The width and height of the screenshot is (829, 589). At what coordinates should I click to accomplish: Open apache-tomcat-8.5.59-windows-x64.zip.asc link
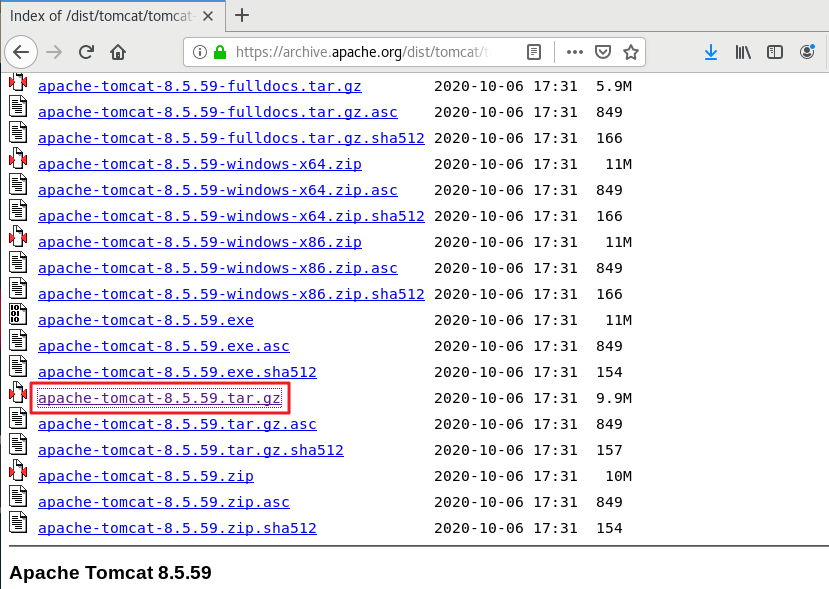(x=218, y=190)
